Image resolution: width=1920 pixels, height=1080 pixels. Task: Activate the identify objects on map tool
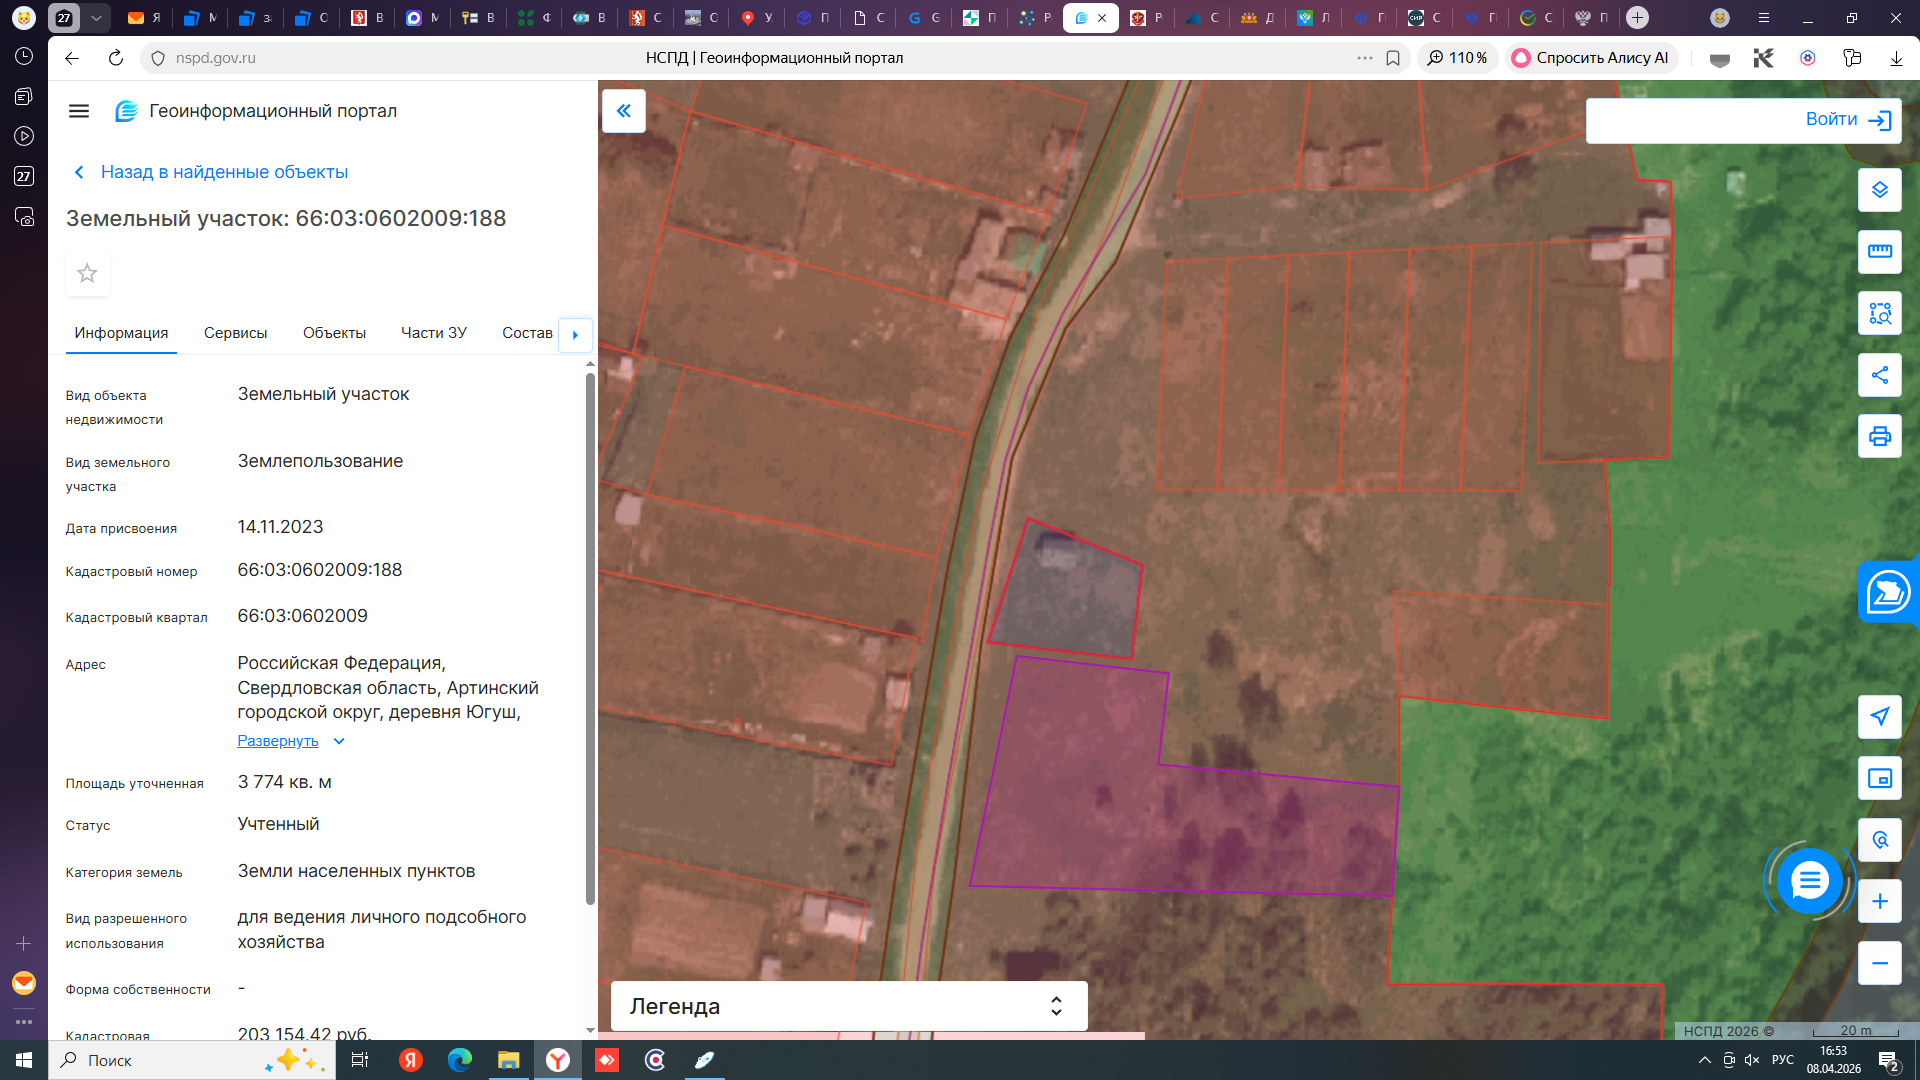1879,313
